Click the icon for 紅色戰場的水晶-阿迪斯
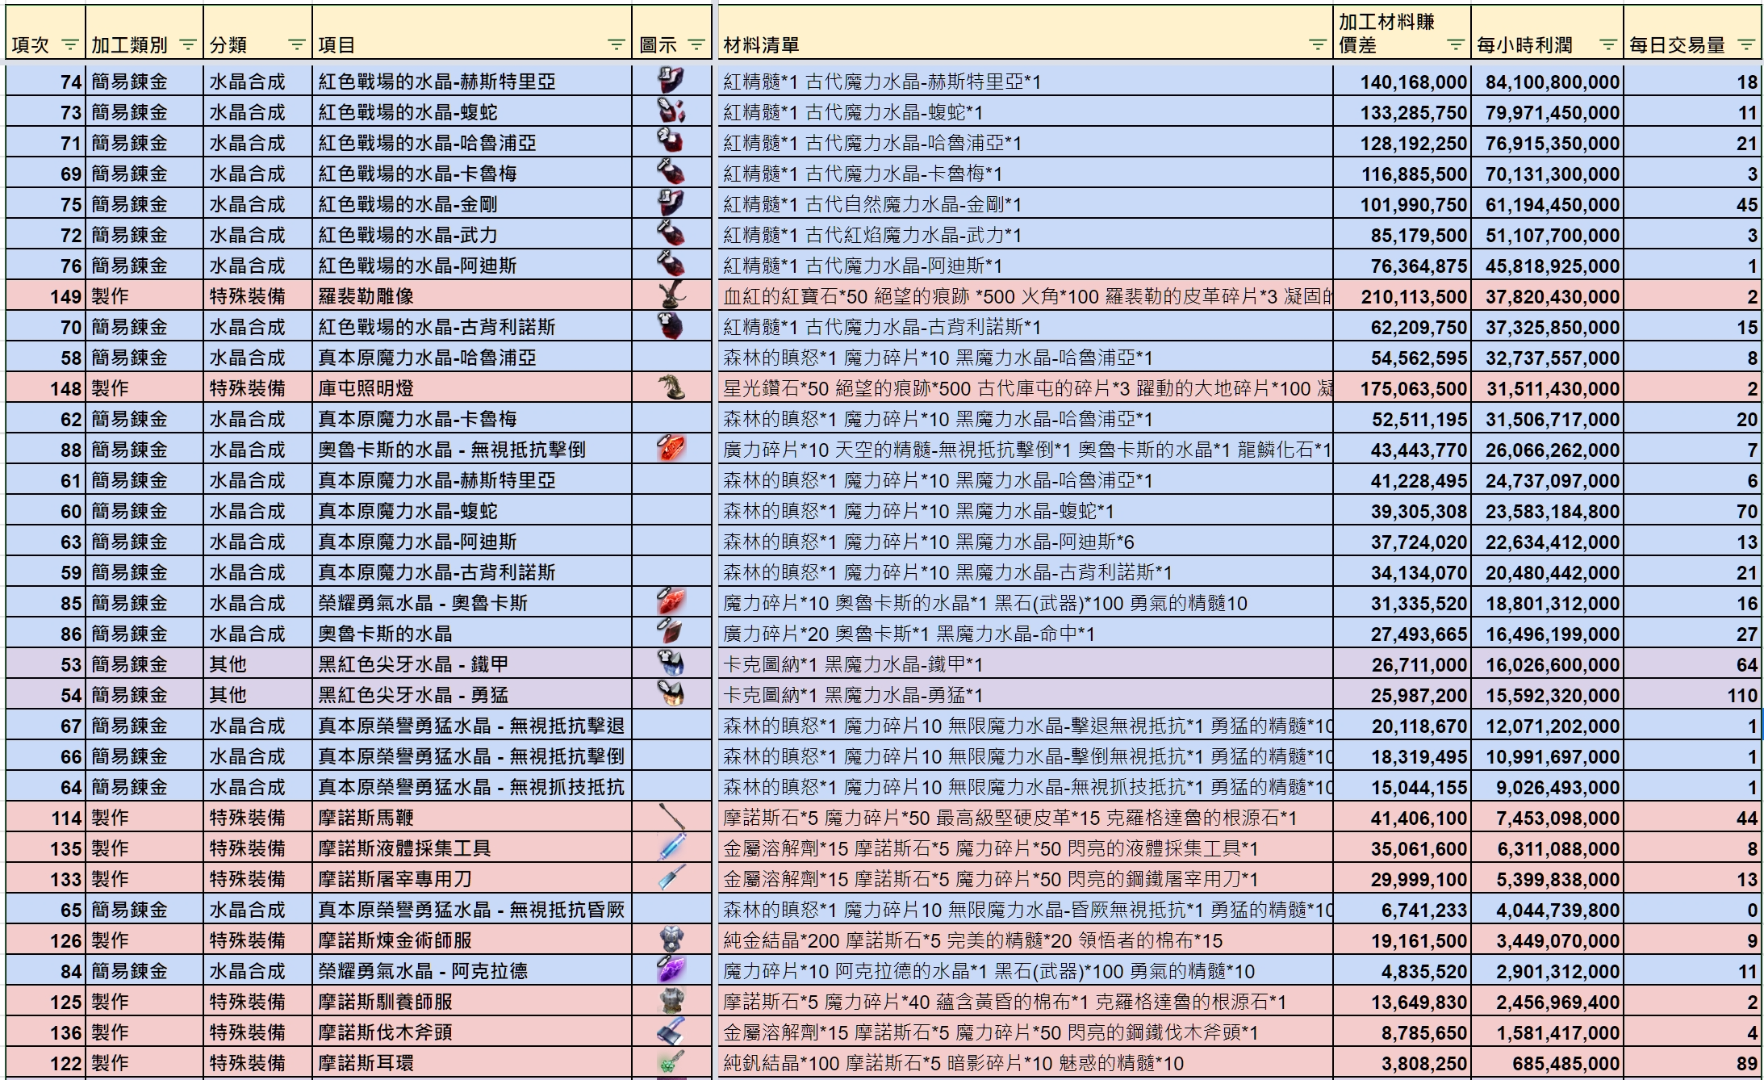 point(670,265)
